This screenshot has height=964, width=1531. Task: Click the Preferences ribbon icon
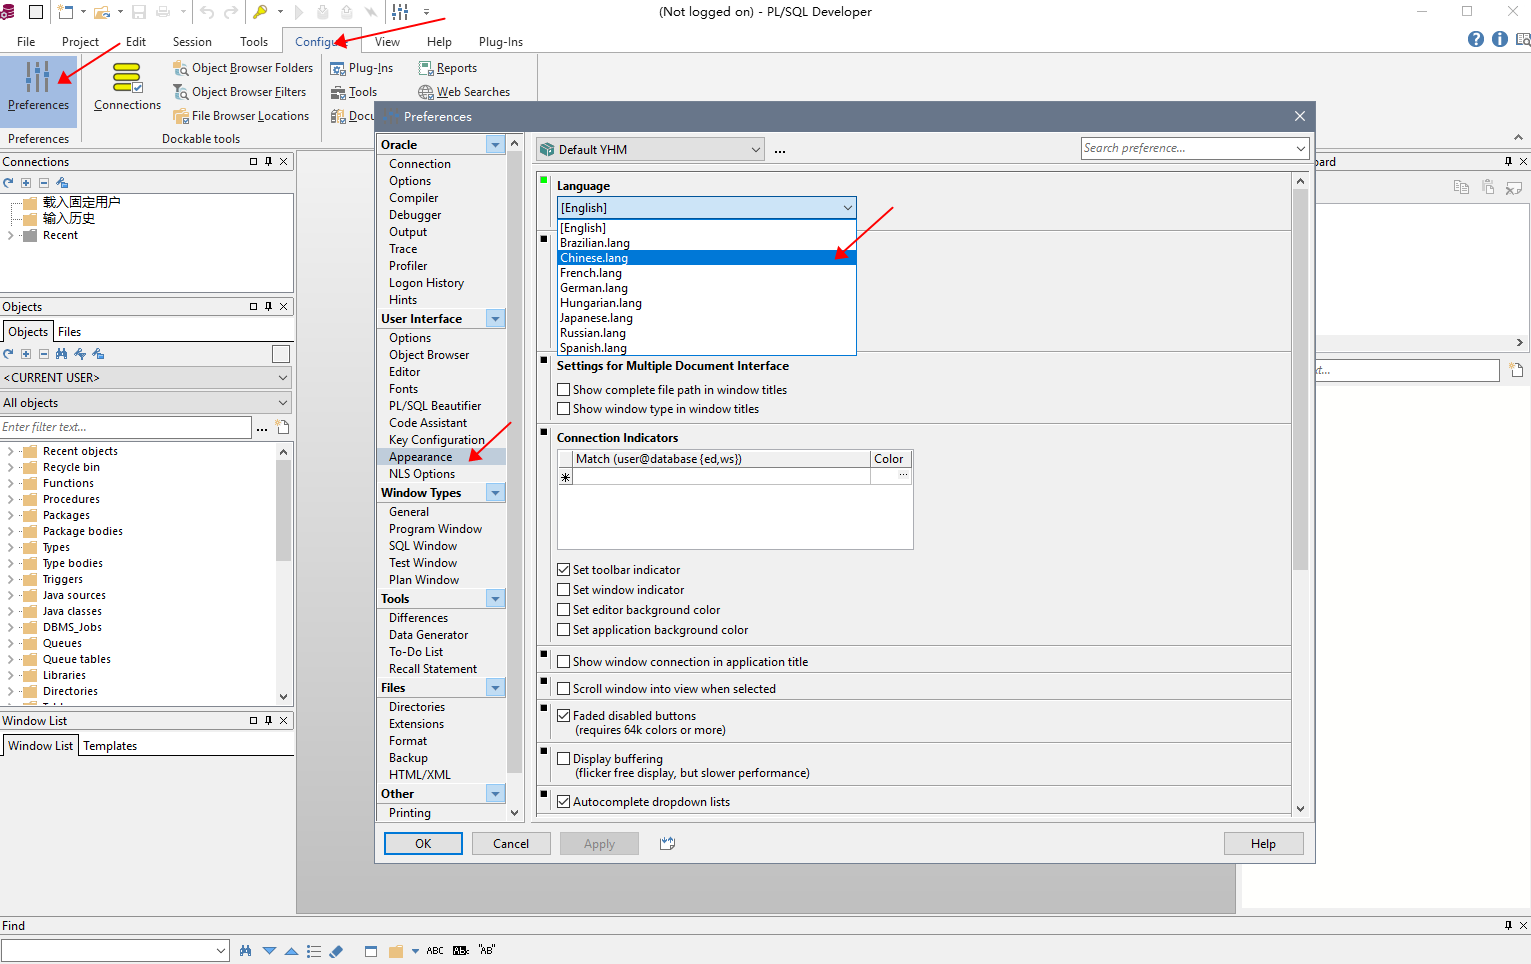pos(38,87)
